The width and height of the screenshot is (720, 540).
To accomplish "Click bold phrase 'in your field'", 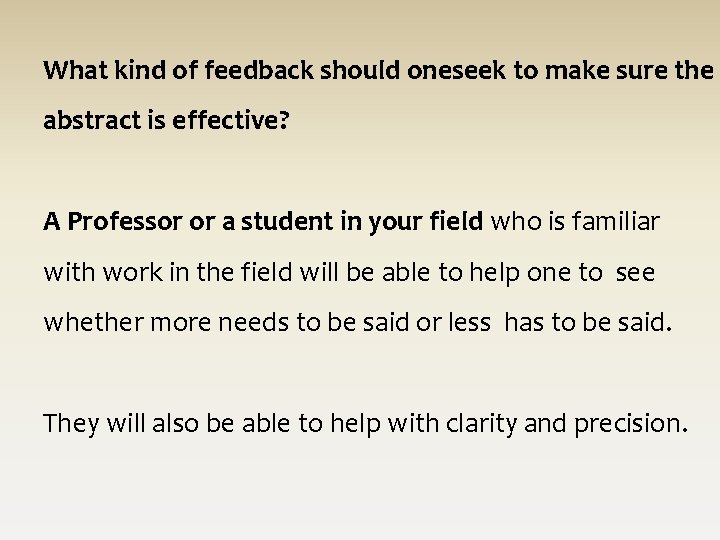I will click(411, 222).
